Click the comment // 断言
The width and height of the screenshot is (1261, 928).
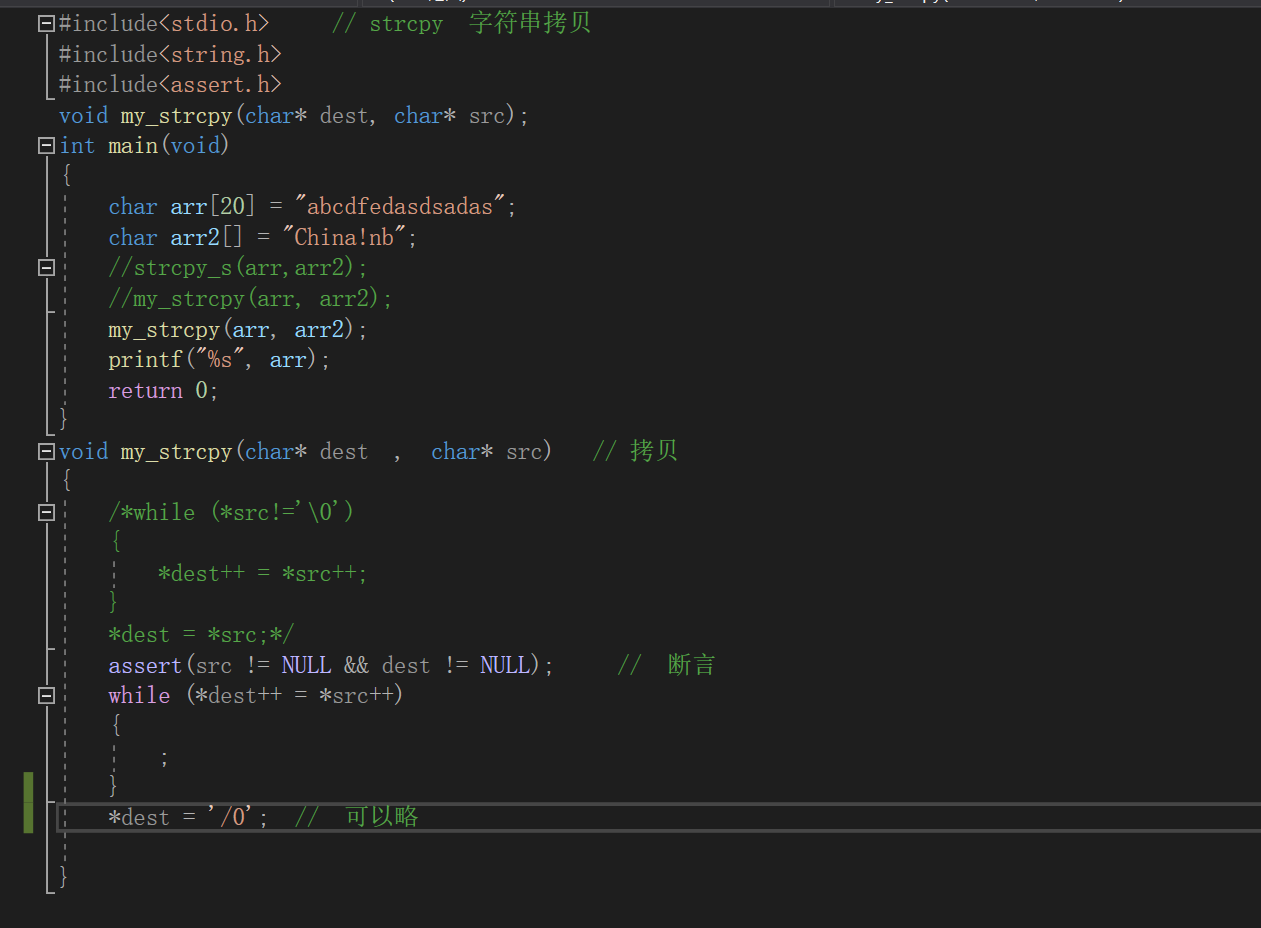point(666,665)
